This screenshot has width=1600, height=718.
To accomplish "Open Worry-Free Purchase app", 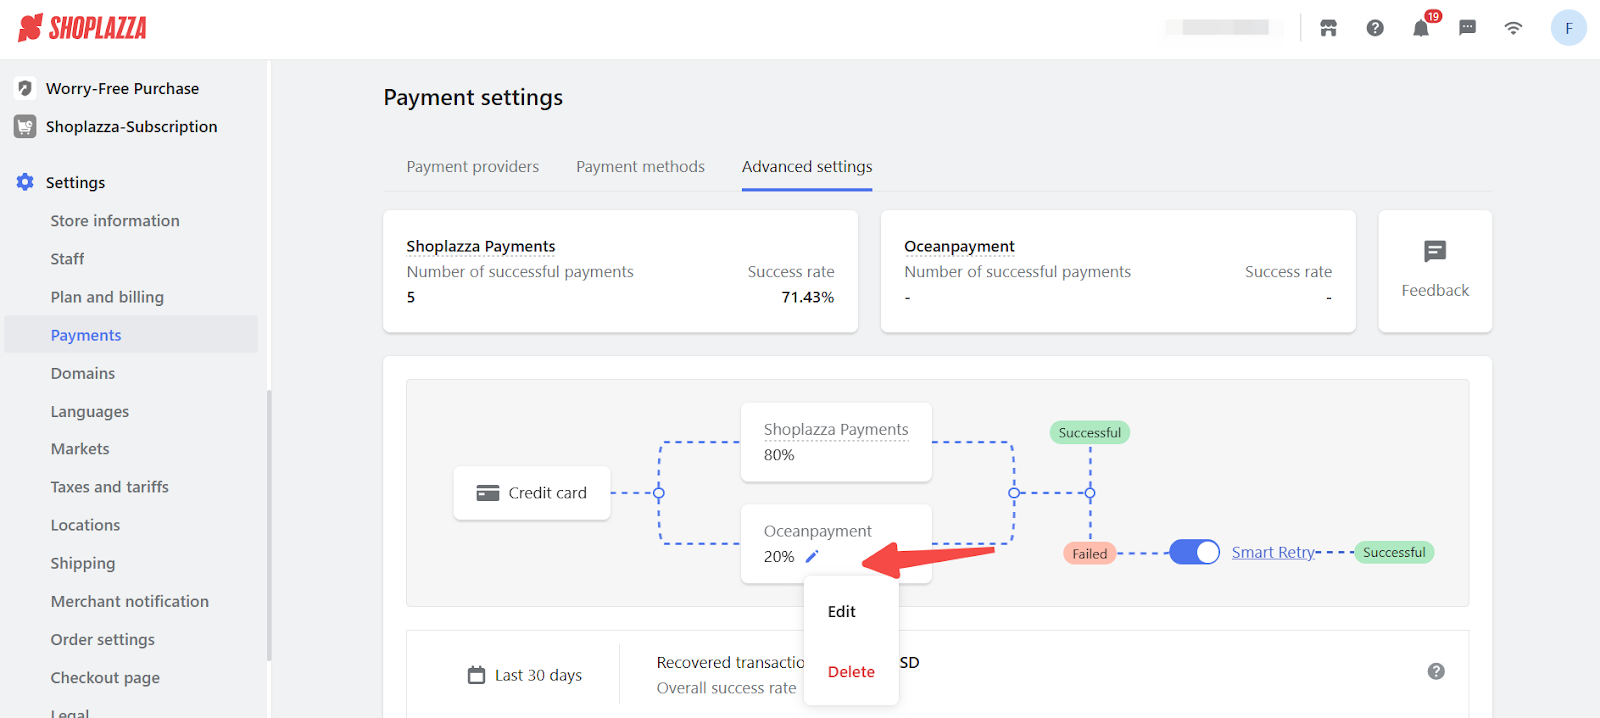I will click(122, 88).
